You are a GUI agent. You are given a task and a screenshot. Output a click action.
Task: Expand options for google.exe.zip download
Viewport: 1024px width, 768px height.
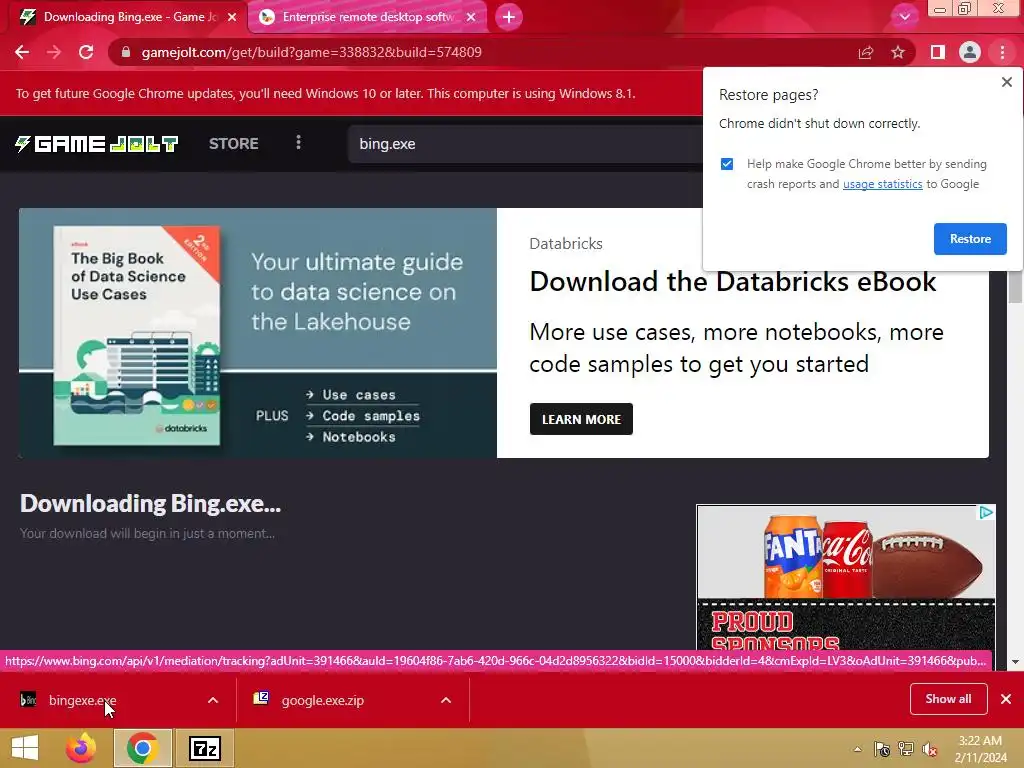446,700
